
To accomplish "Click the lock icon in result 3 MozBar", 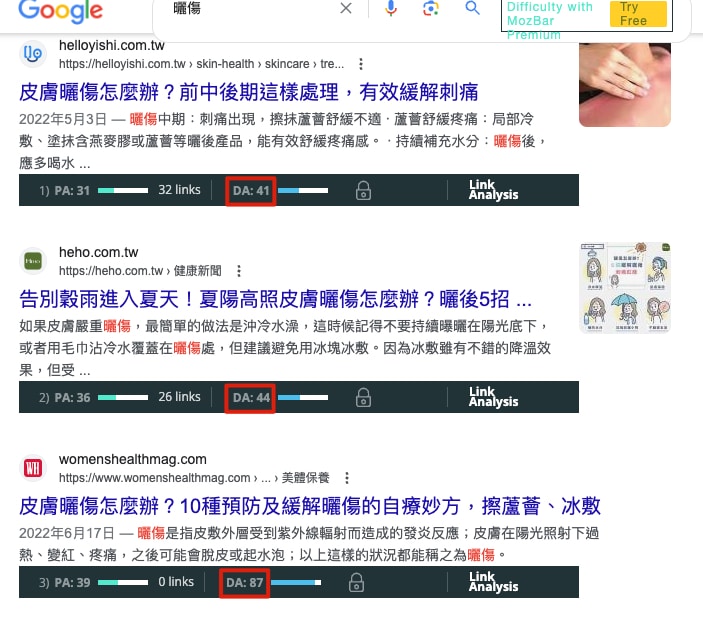I will pos(356,582).
